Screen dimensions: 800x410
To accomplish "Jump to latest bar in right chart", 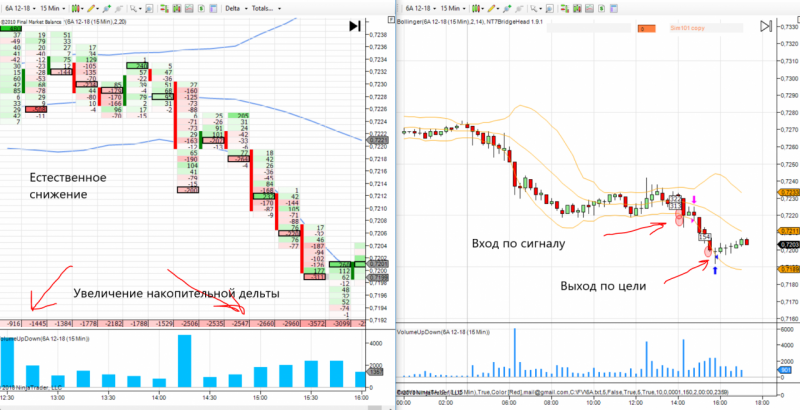I will click(x=766, y=27).
